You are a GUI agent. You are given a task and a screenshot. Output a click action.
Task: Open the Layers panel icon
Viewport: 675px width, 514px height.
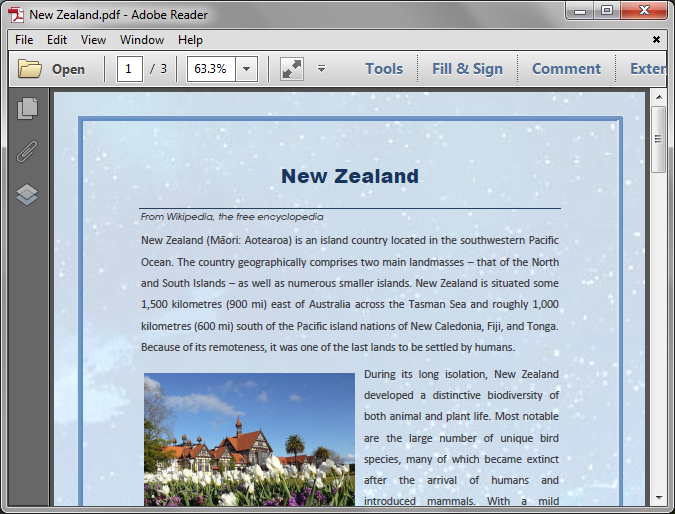point(27,194)
